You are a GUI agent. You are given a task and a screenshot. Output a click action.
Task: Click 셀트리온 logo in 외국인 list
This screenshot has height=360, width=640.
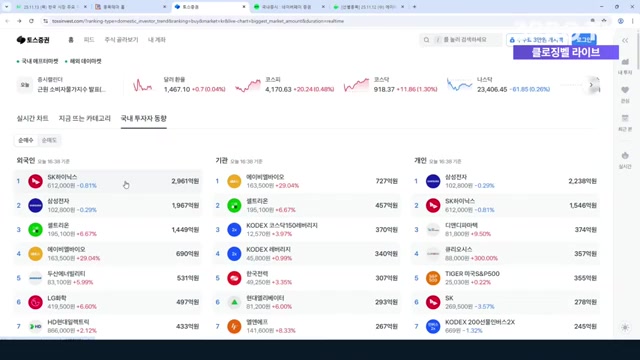36,229
